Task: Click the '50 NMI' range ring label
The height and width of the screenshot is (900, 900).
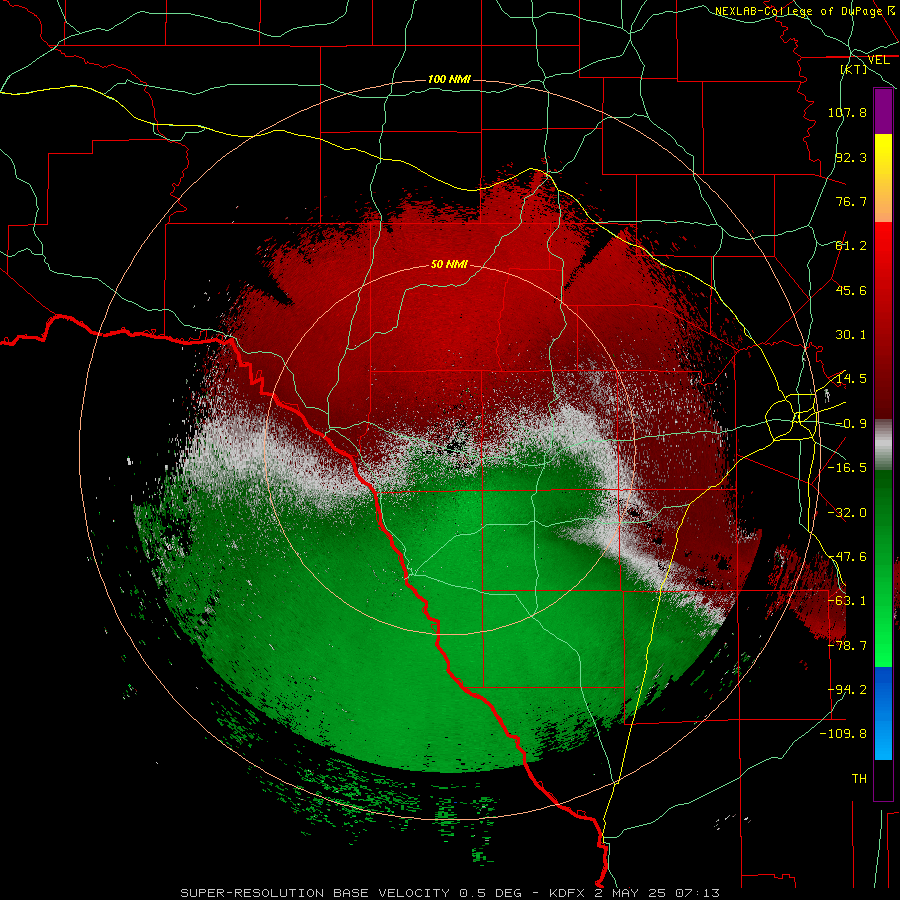Action: [x=449, y=265]
